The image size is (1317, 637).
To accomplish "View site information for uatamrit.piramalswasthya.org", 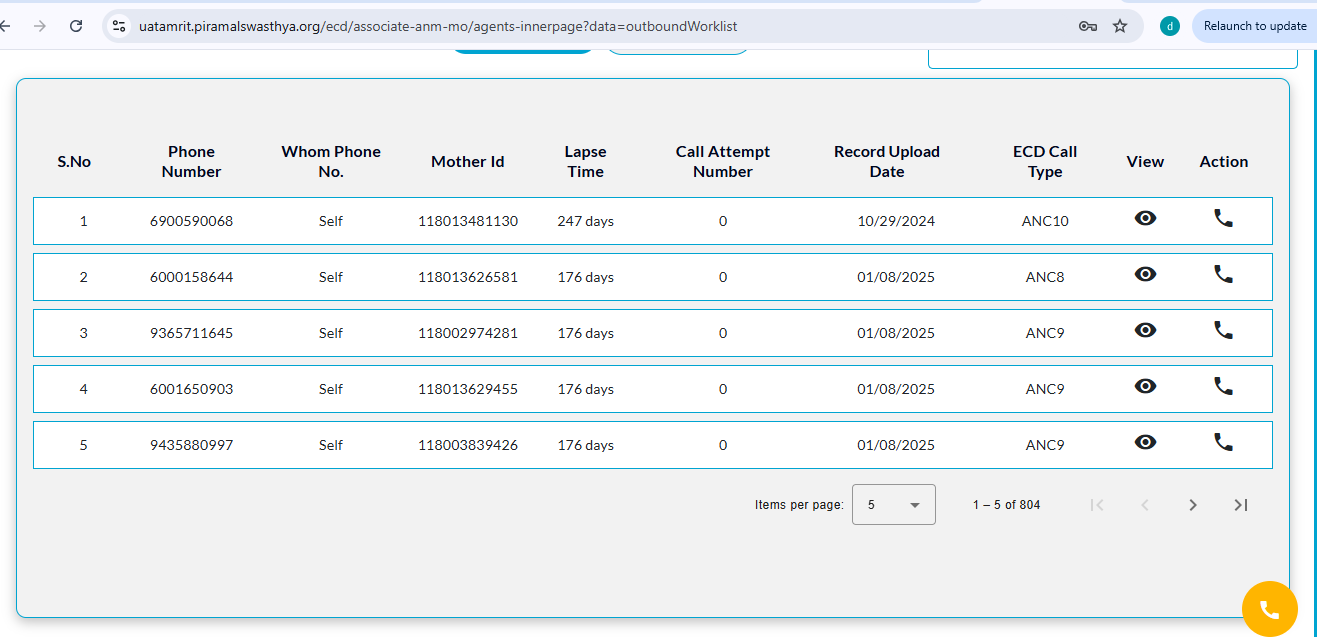I will [x=119, y=26].
